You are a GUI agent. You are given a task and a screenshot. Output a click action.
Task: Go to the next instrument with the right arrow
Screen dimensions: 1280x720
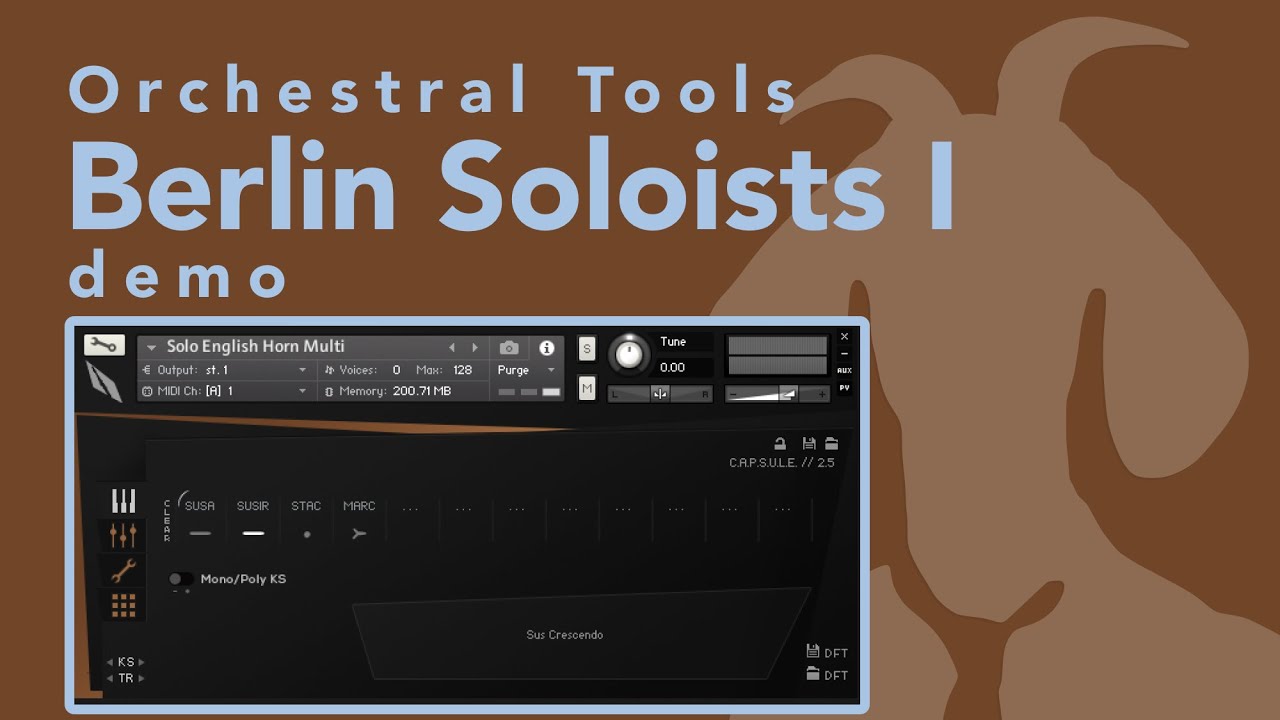tap(475, 348)
